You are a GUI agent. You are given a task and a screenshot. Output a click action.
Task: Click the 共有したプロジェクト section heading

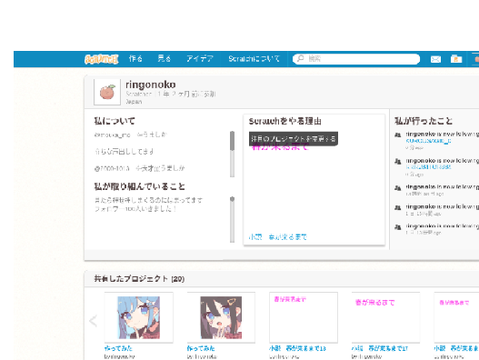[x=139, y=279]
